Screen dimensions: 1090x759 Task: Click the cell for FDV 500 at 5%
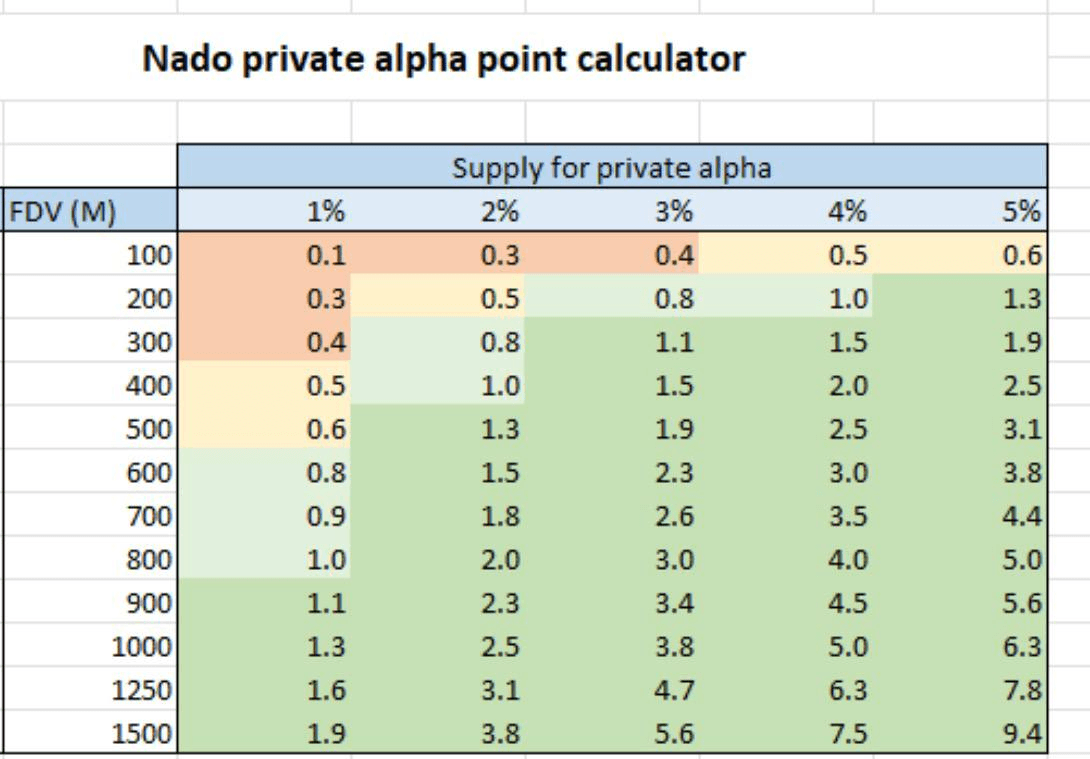pos(960,429)
